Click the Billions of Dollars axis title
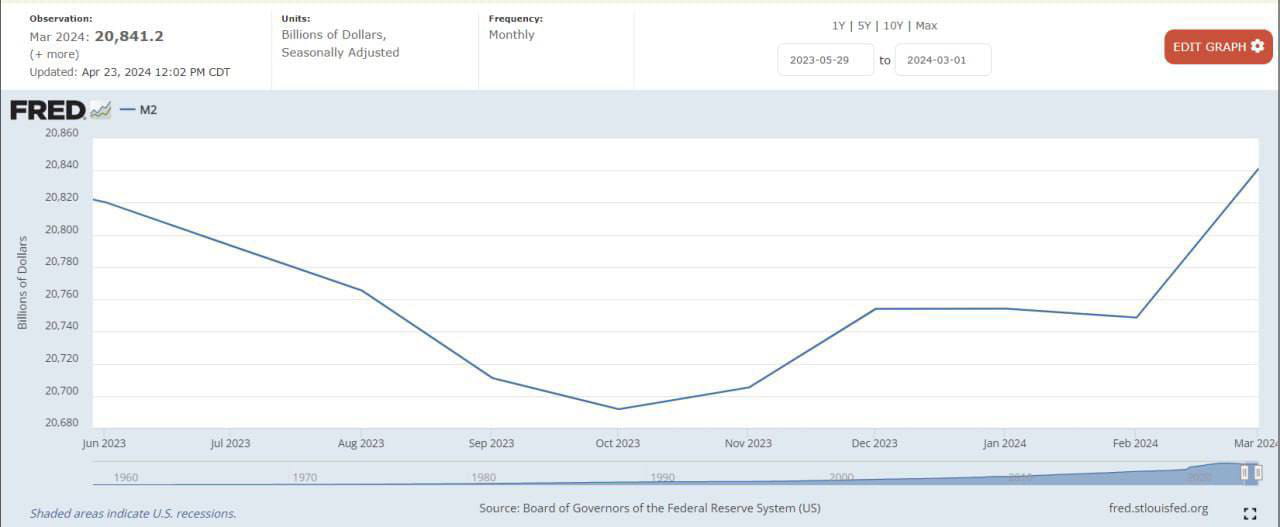The image size is (1280, 527). pos(23,283)
